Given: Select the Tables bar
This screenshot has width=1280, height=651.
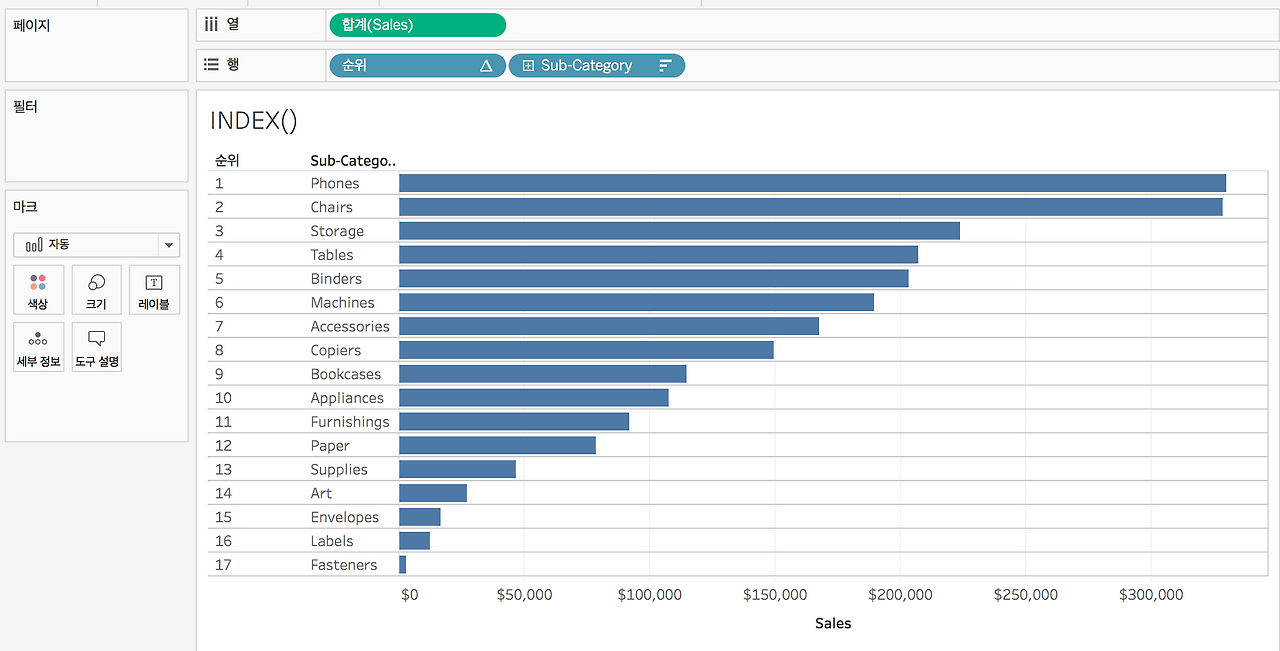Looking at the screenshot, I should pyautogui.click(x=658, y=255).
